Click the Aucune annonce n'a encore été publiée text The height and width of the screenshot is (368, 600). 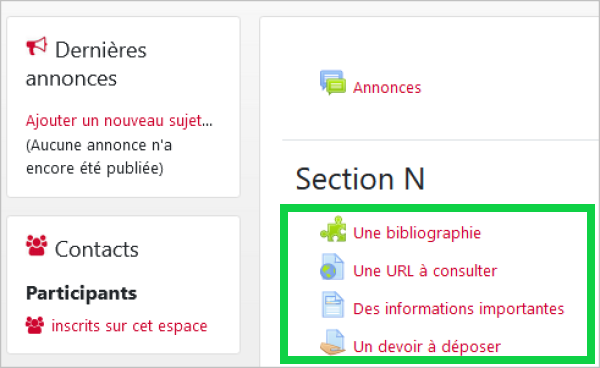tap(99, 157)
